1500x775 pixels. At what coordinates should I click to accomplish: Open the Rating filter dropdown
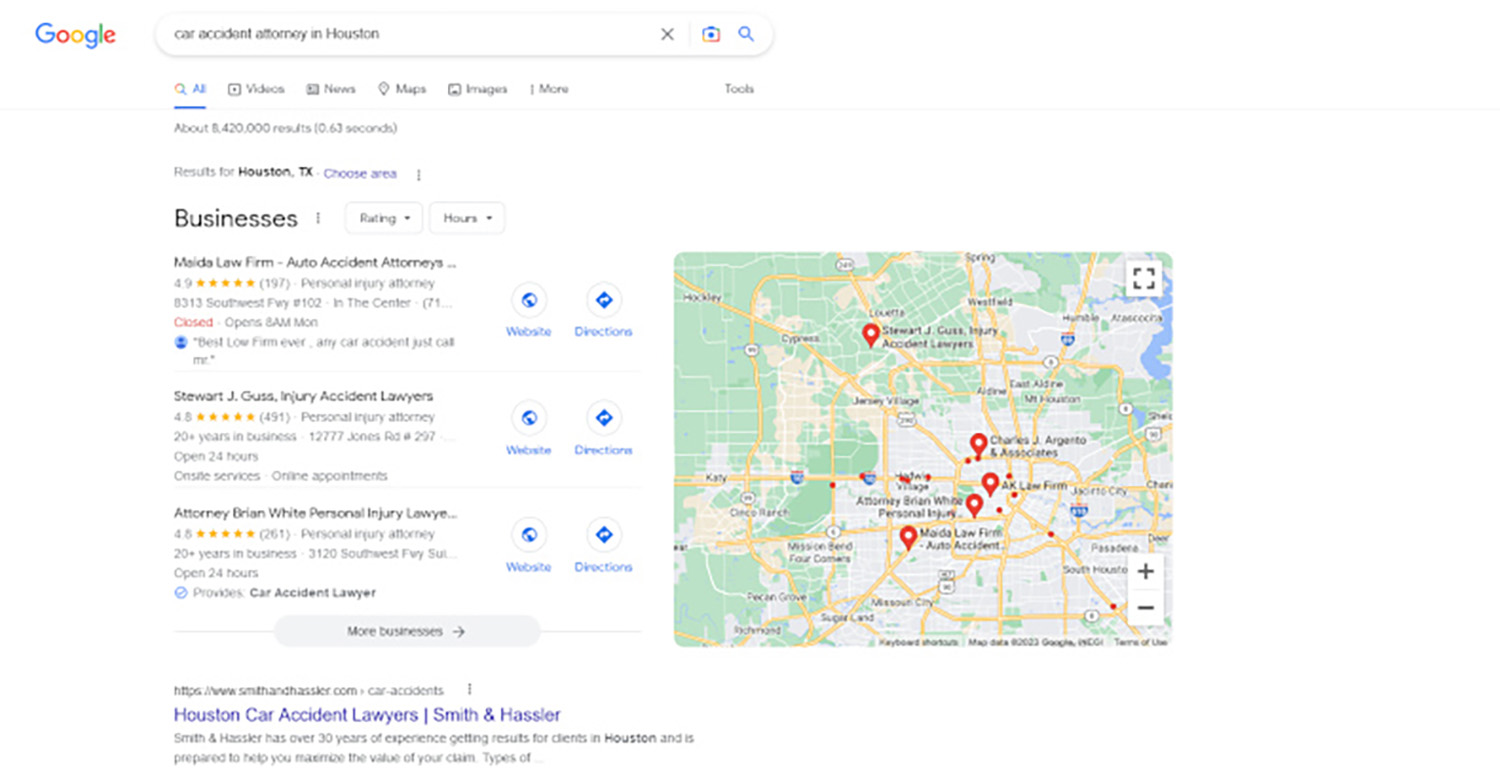click(x=384, y=218)
